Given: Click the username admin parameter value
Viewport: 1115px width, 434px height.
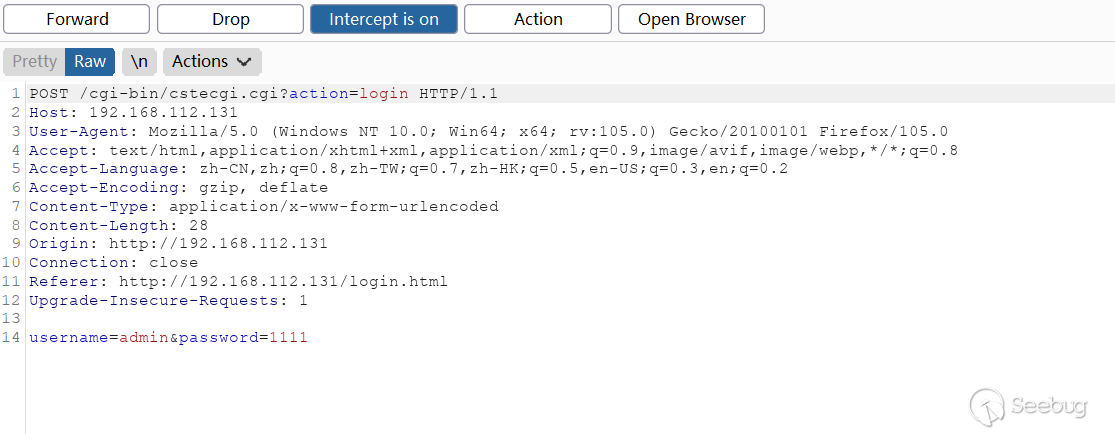Looking at the screenshot, I should 144,338.
